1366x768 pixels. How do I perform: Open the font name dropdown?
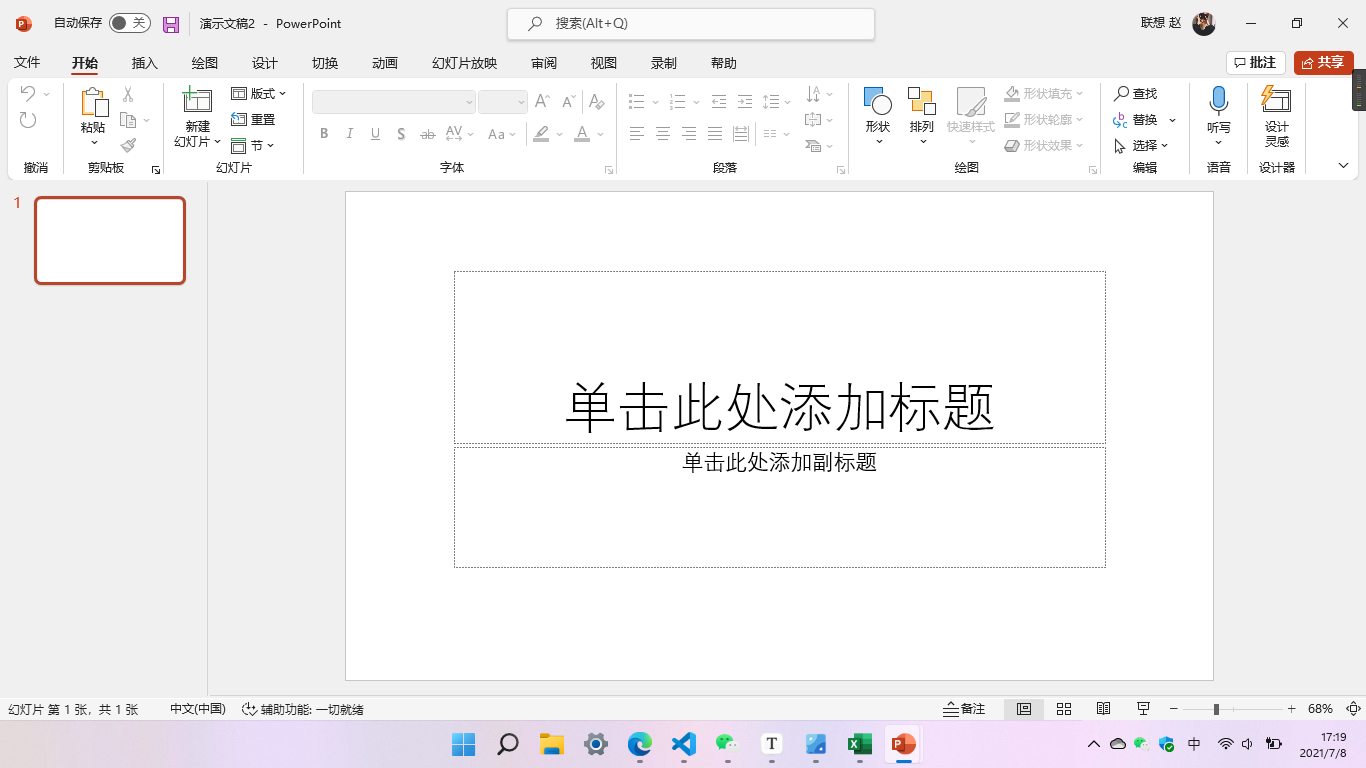tap(469, 102)
